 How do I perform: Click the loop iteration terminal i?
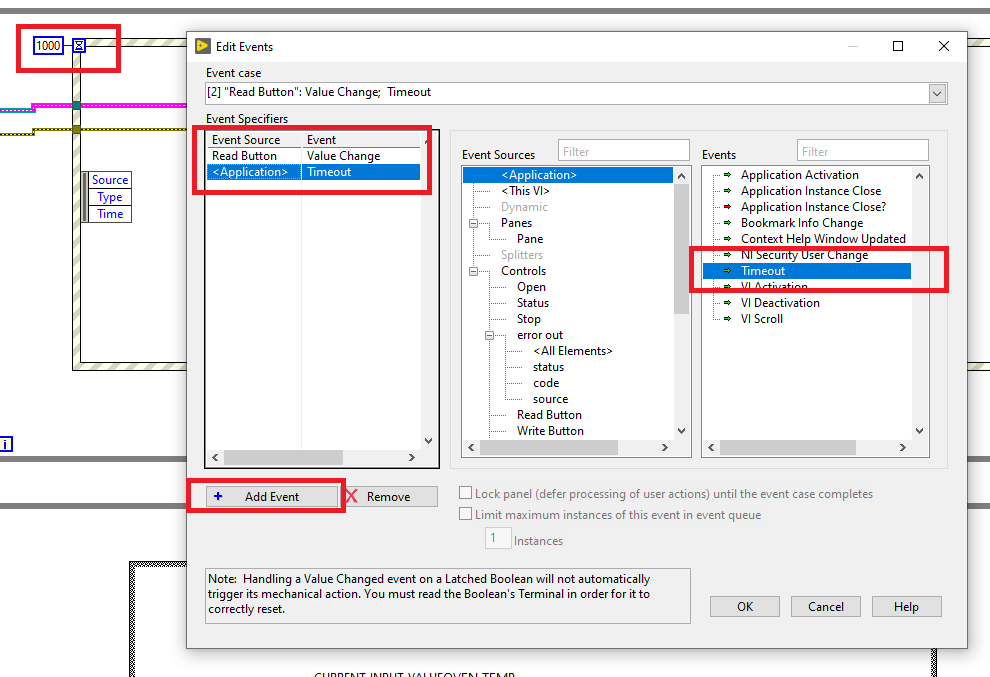click(x=6, y=444)
